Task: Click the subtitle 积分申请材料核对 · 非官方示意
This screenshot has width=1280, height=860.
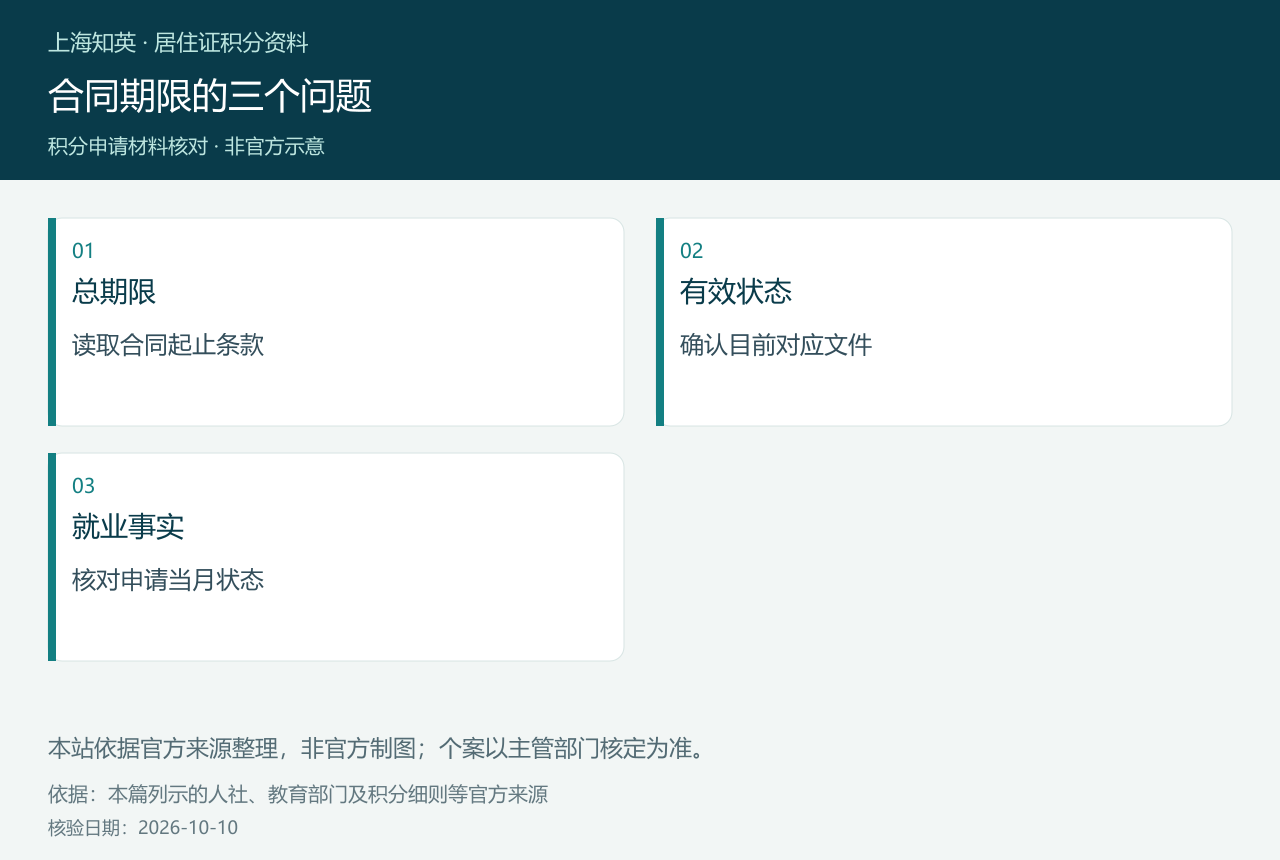Action: pos(186,146)
